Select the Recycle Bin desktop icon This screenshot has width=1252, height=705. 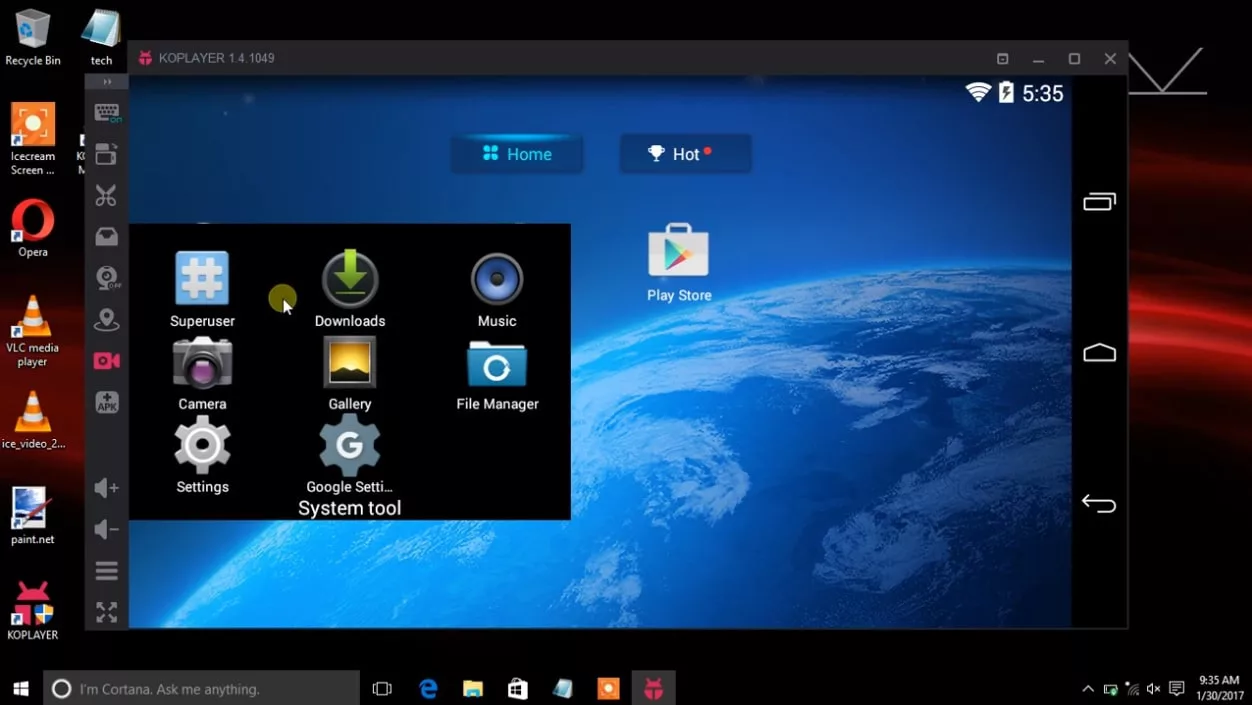(x=32, y=38)
